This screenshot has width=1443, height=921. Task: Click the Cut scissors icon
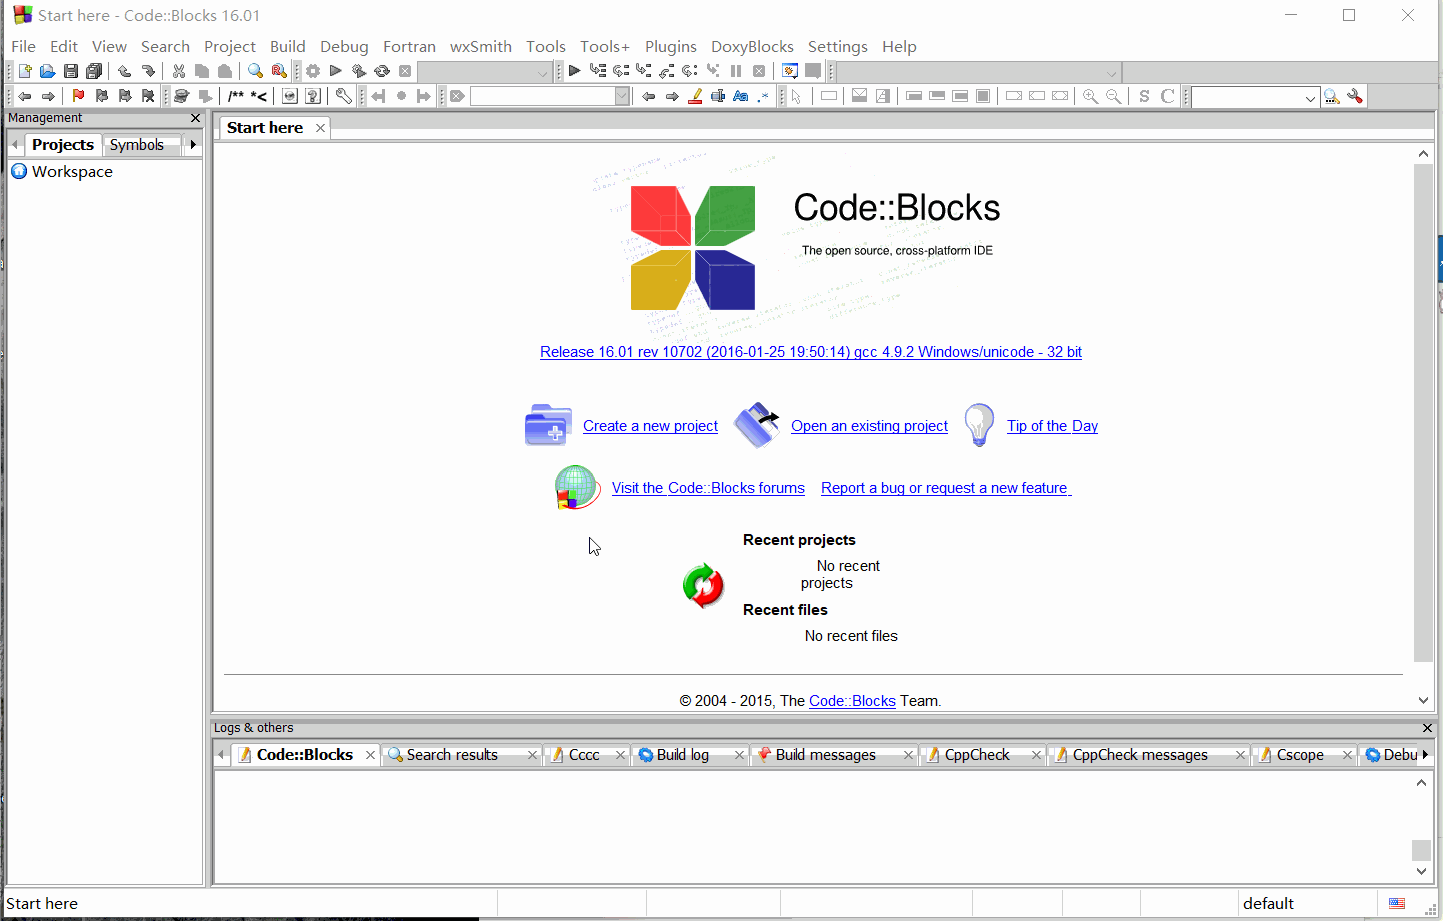click(x=178, y=71)
